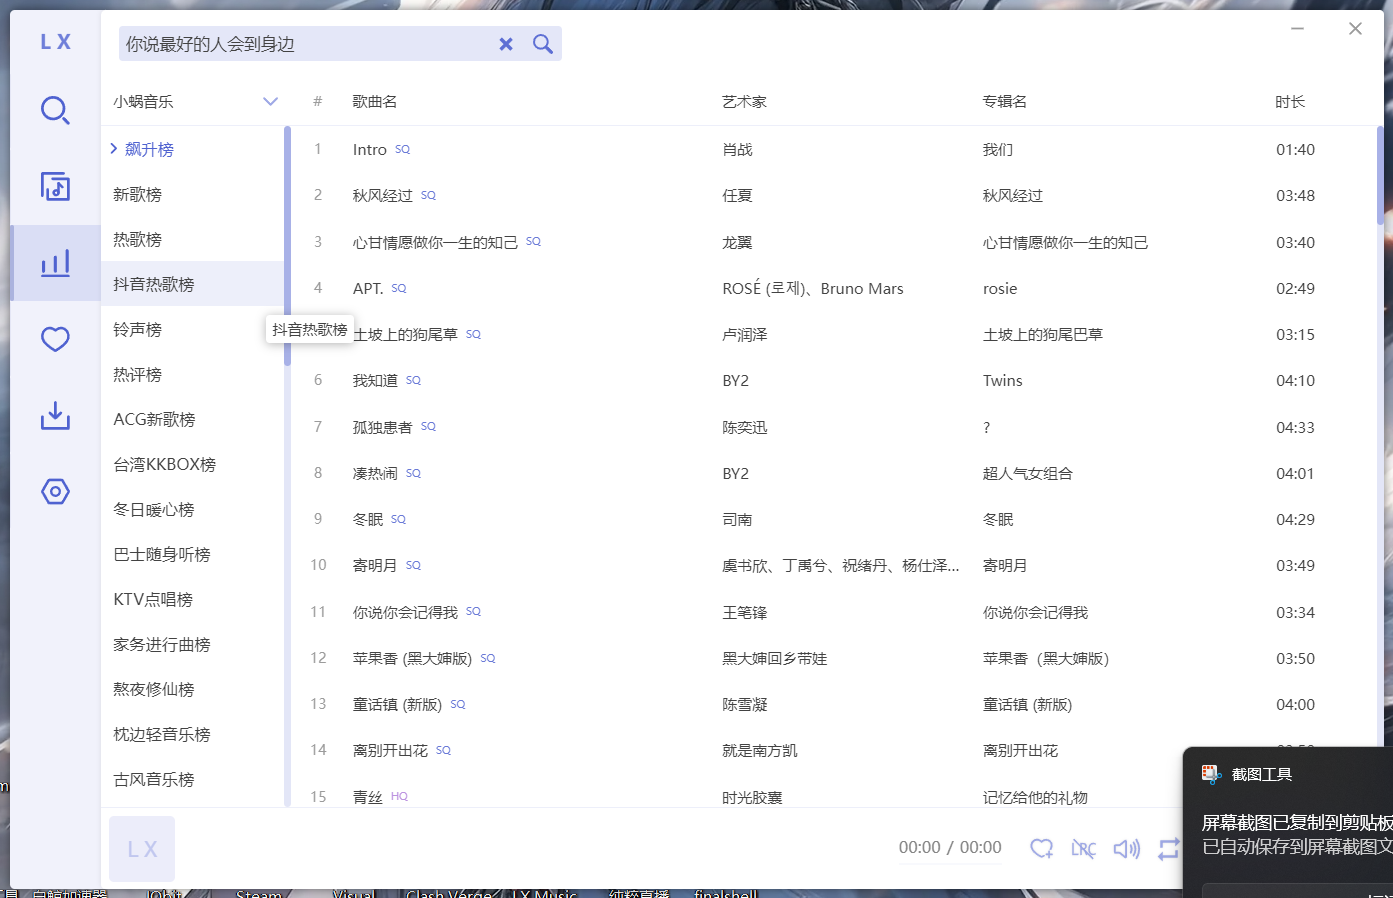
Task: Toggle desktop lyrics with the LRC icon
Action: [1083, 848]
